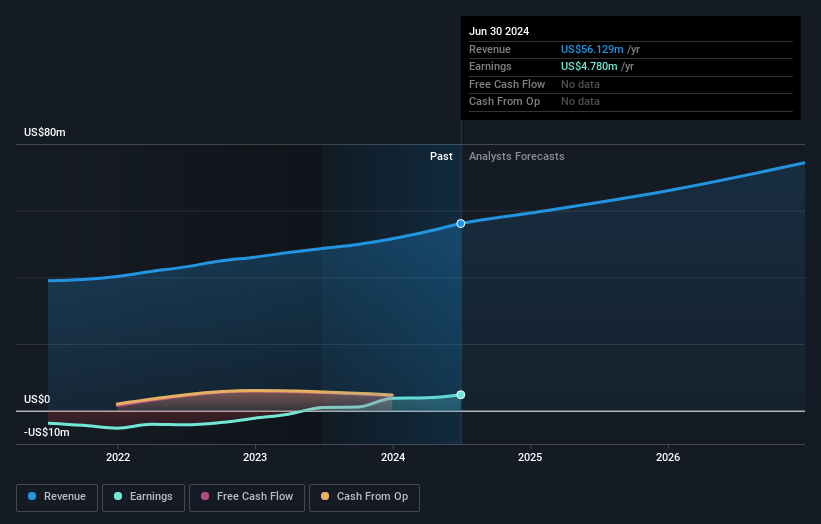821x524 pixels.
Task: Select the revenue data point at Jun 2024
Action: [x=461, y=224]
